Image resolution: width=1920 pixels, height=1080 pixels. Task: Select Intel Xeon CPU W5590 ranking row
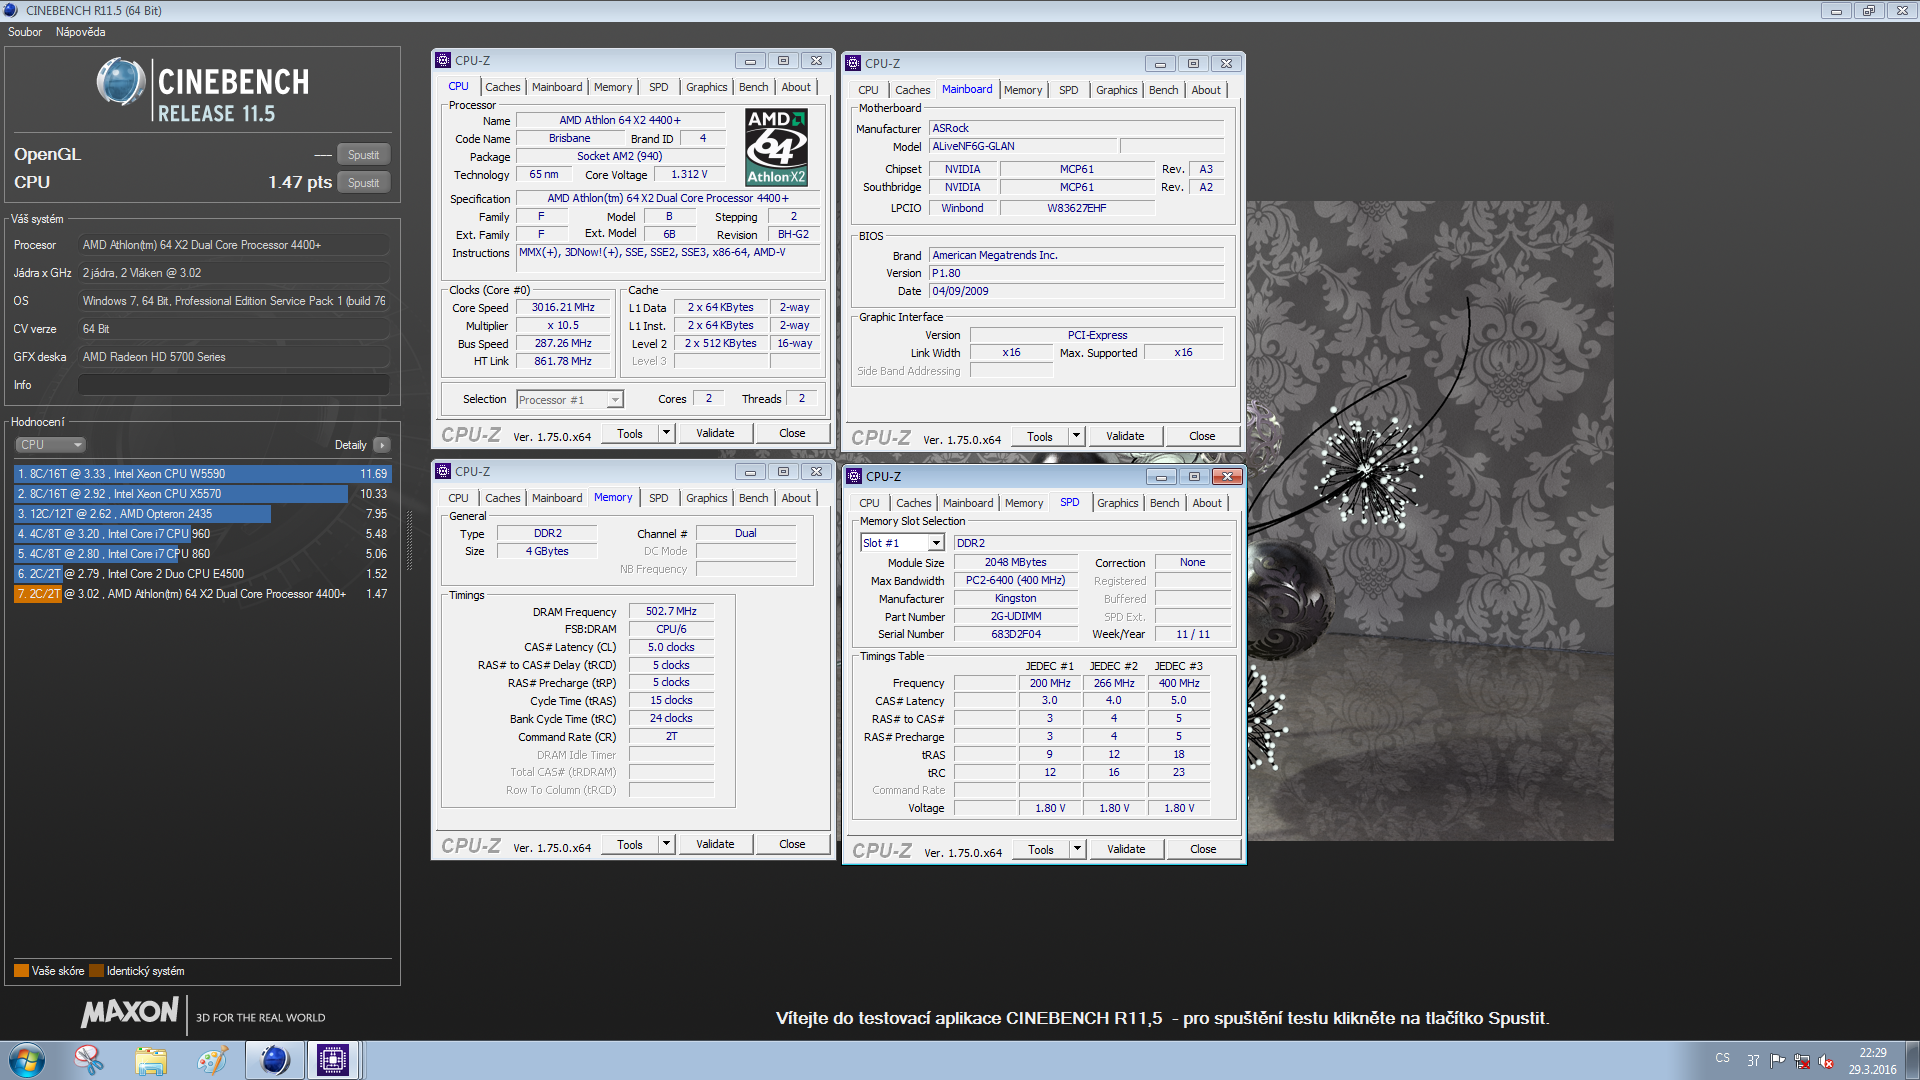pyautogui.click(x=202, y=474)
